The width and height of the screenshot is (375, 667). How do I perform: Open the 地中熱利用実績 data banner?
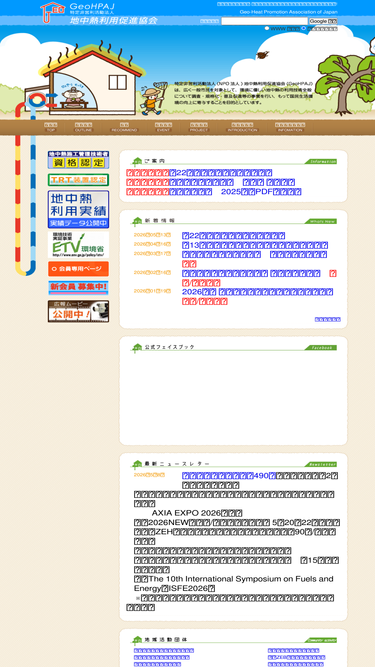pyautogui.click(x=78, y=209)
